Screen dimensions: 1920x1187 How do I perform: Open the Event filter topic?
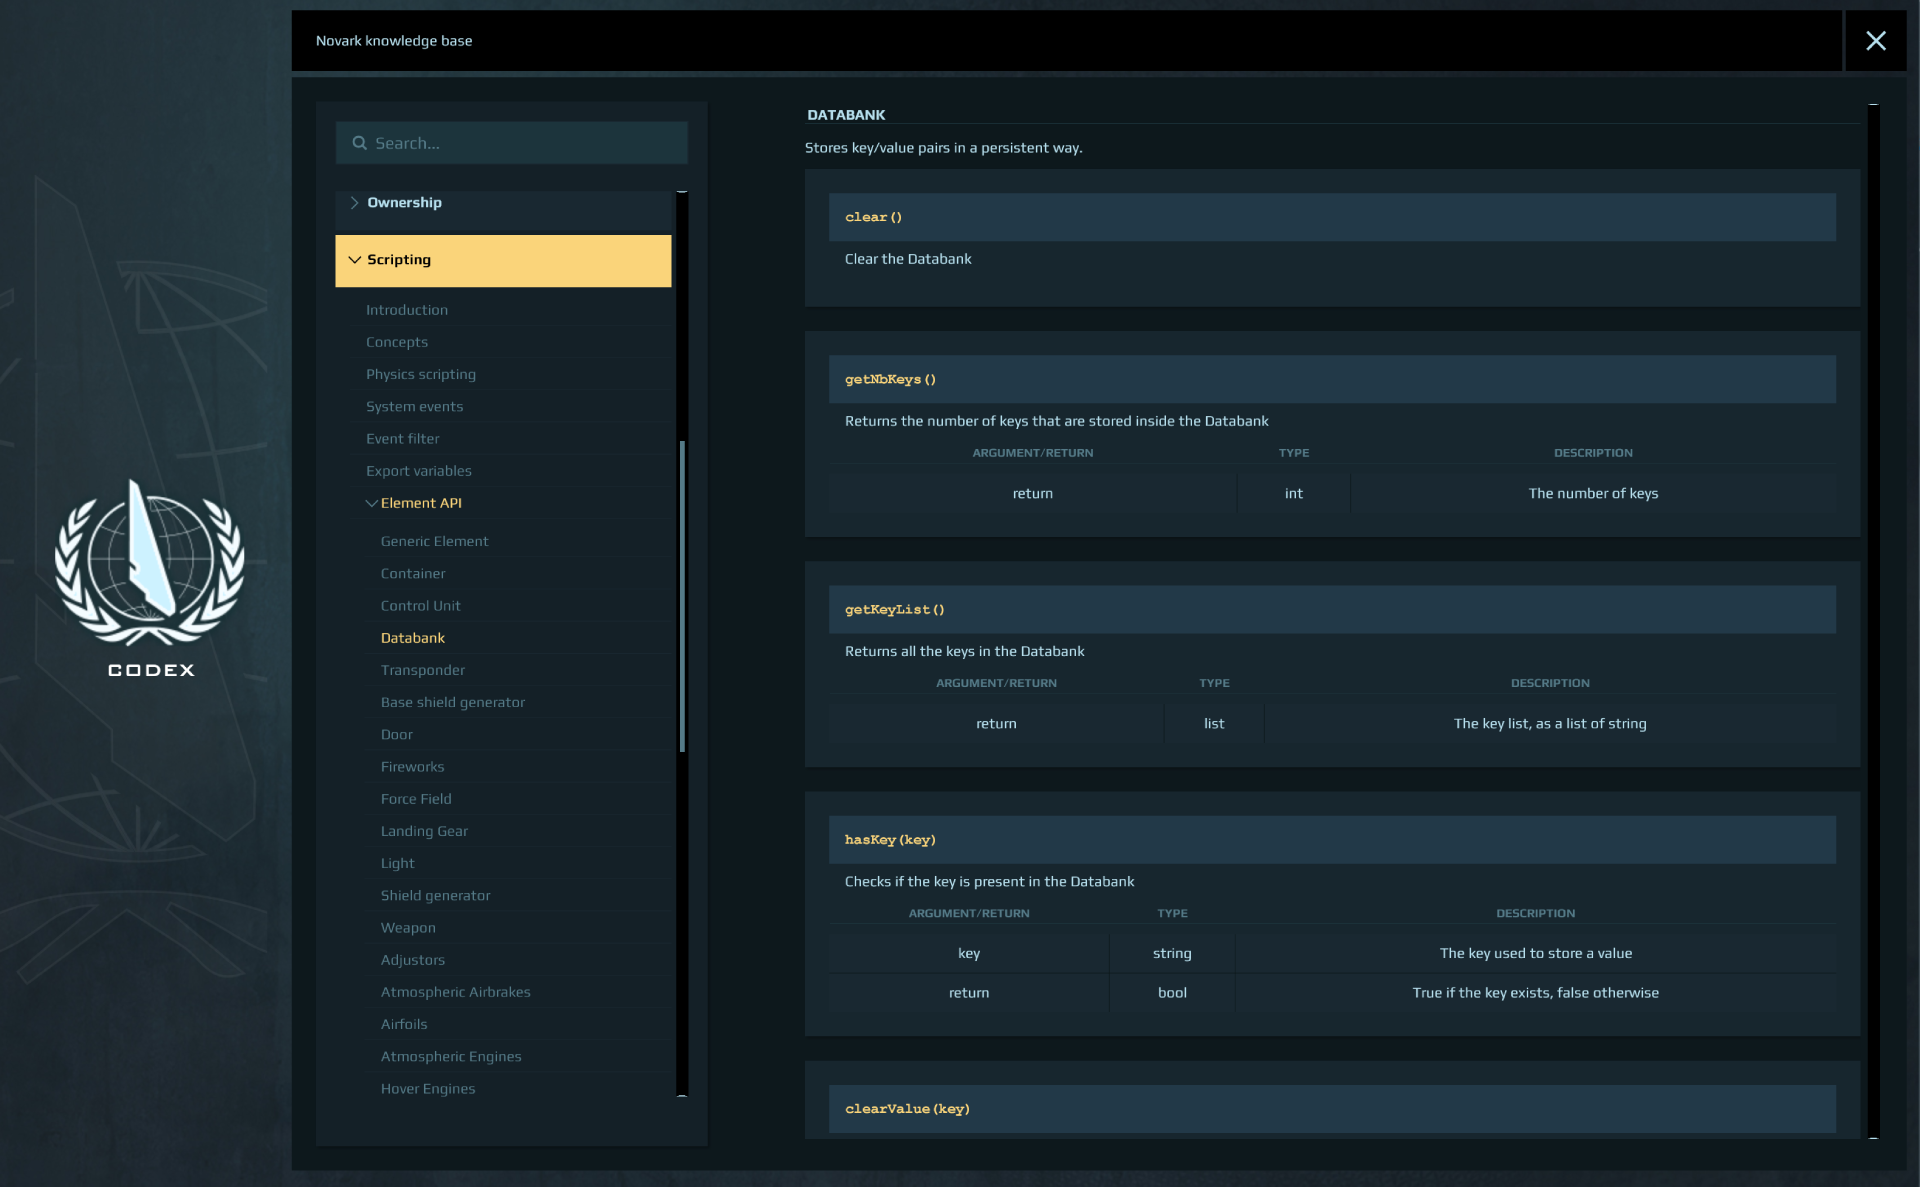(402, 438)
